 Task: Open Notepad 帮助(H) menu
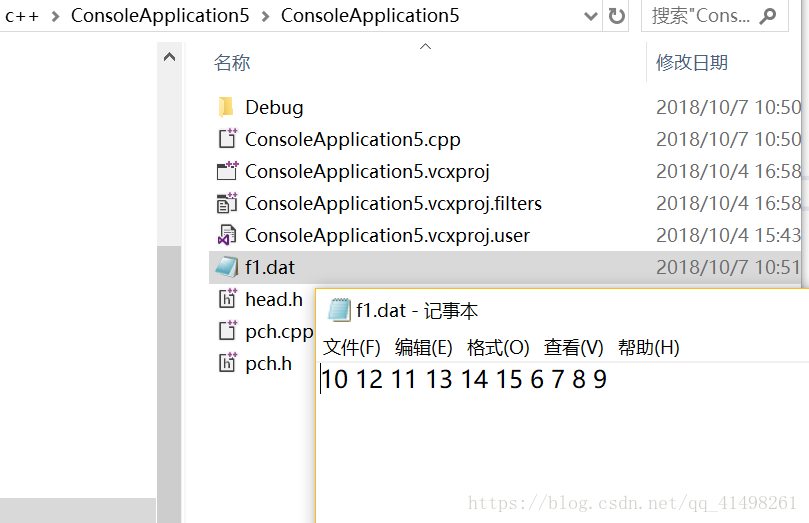649,348
